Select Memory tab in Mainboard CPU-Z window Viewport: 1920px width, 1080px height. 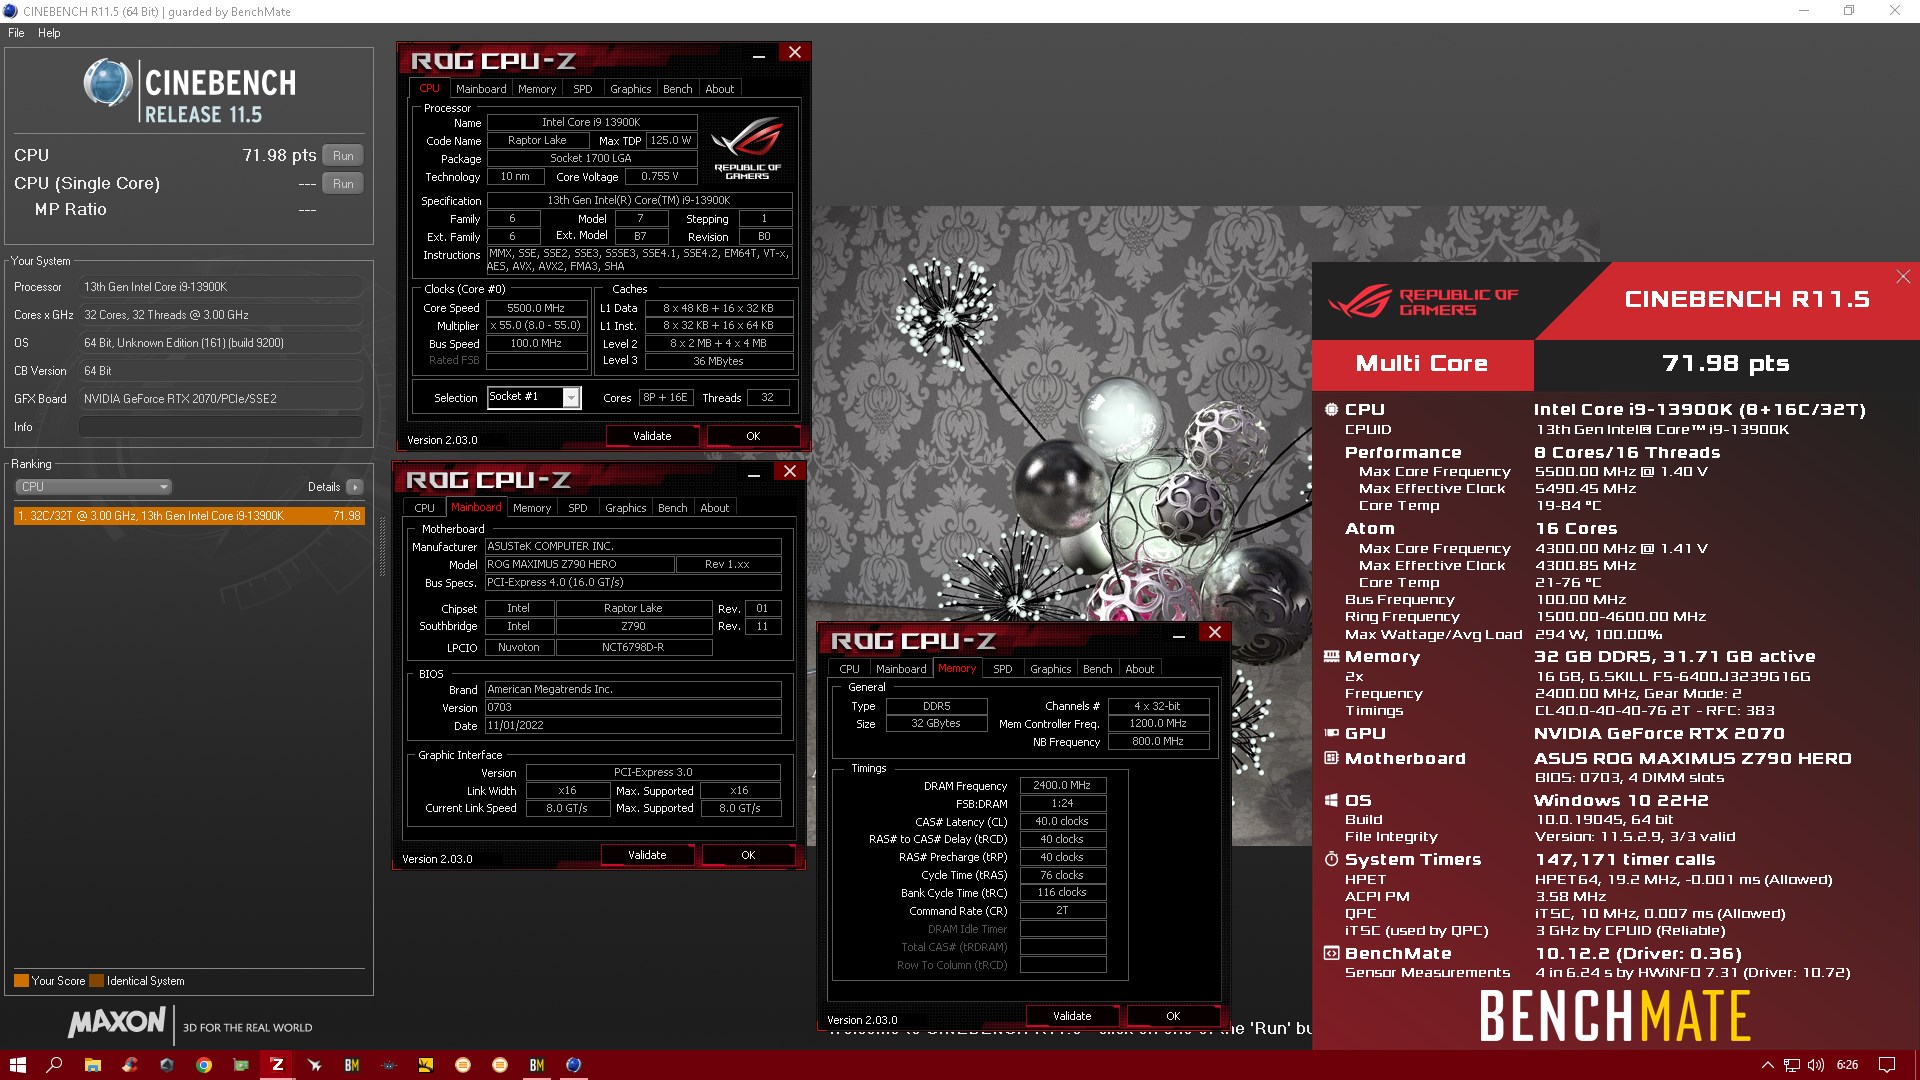click(532, 508)
